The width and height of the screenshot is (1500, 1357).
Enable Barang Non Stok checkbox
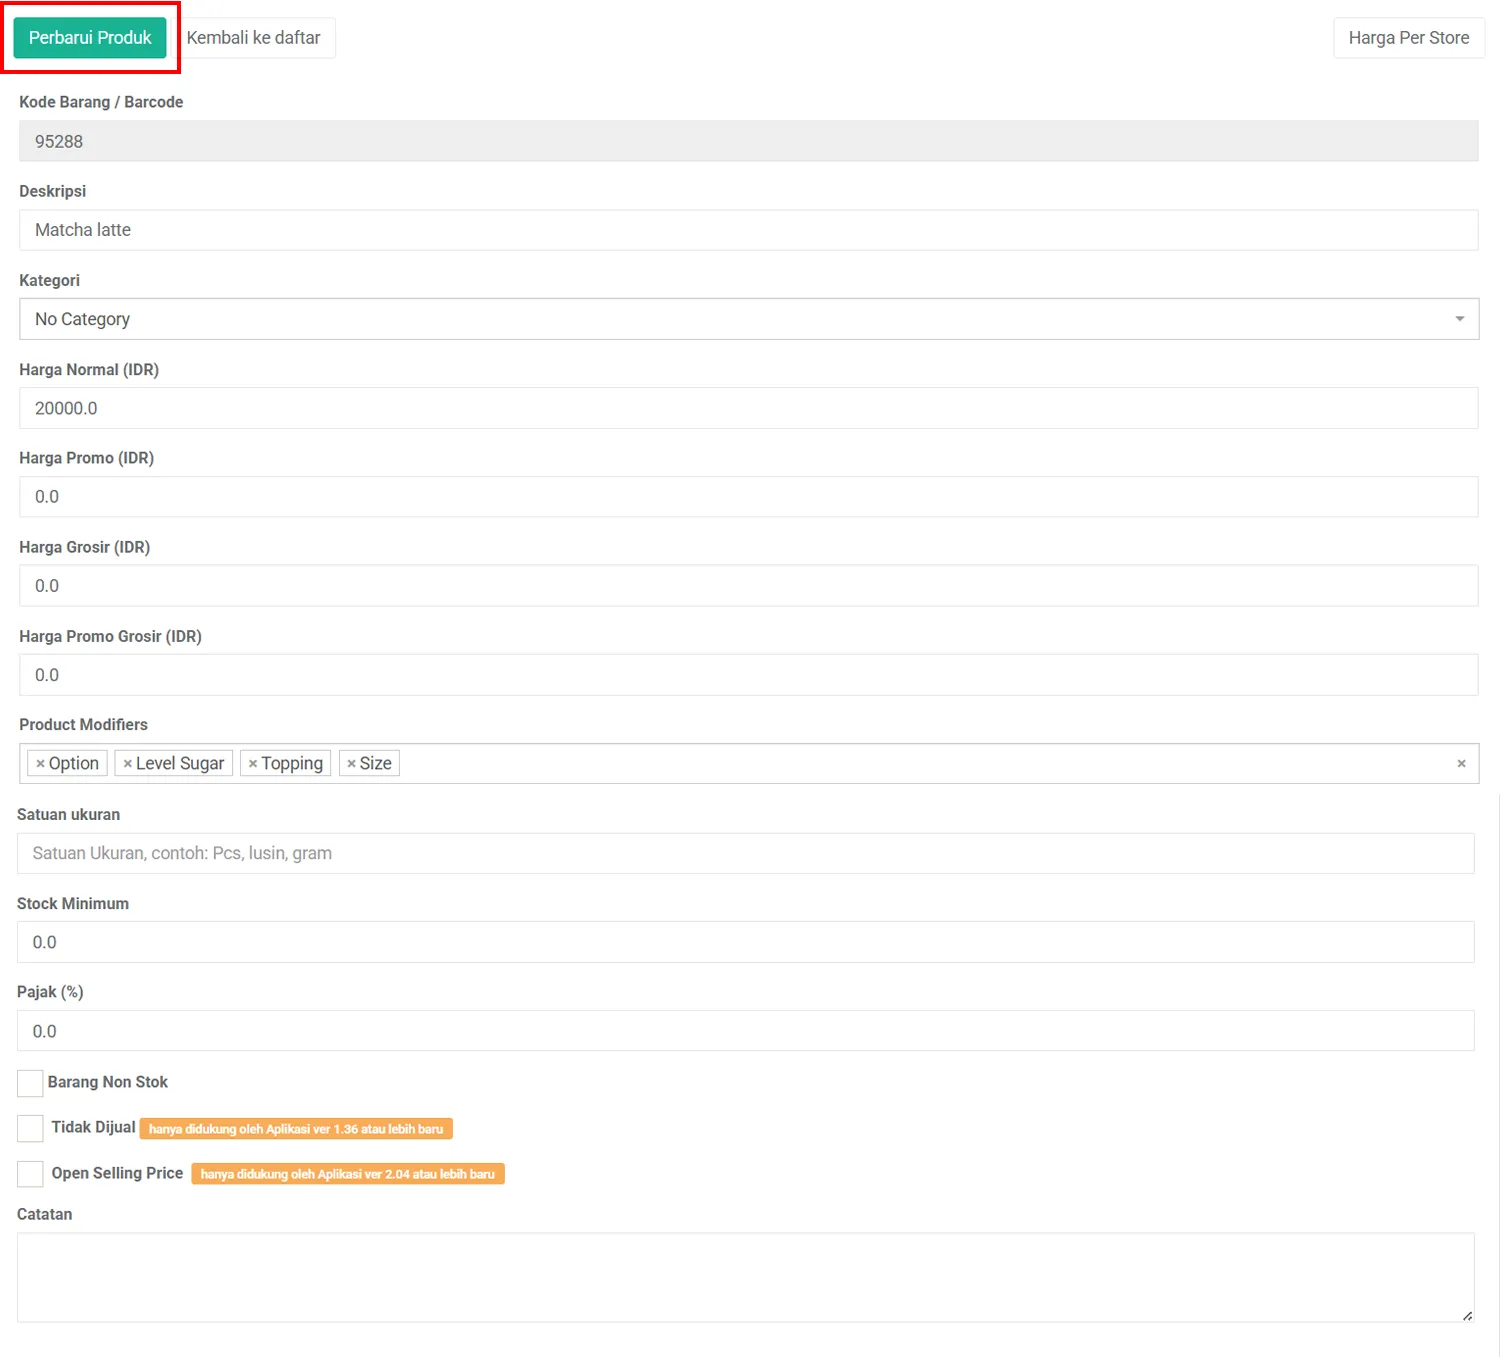click(30, 1083)
